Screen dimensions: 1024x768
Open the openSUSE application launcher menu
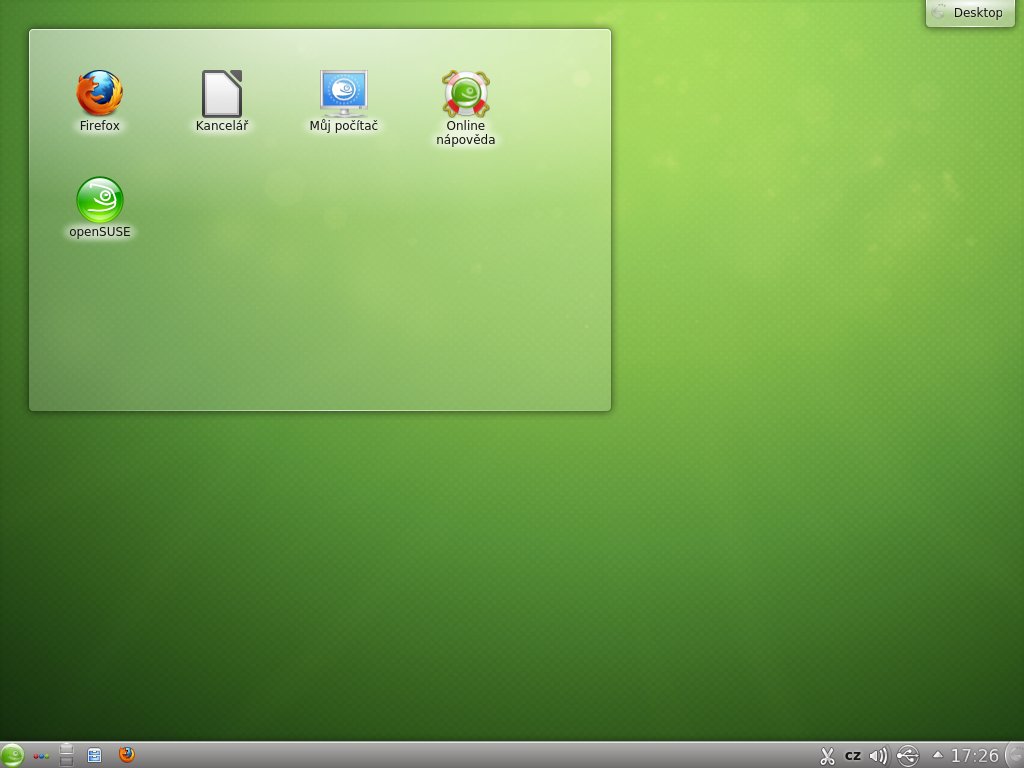coord(12,756)
